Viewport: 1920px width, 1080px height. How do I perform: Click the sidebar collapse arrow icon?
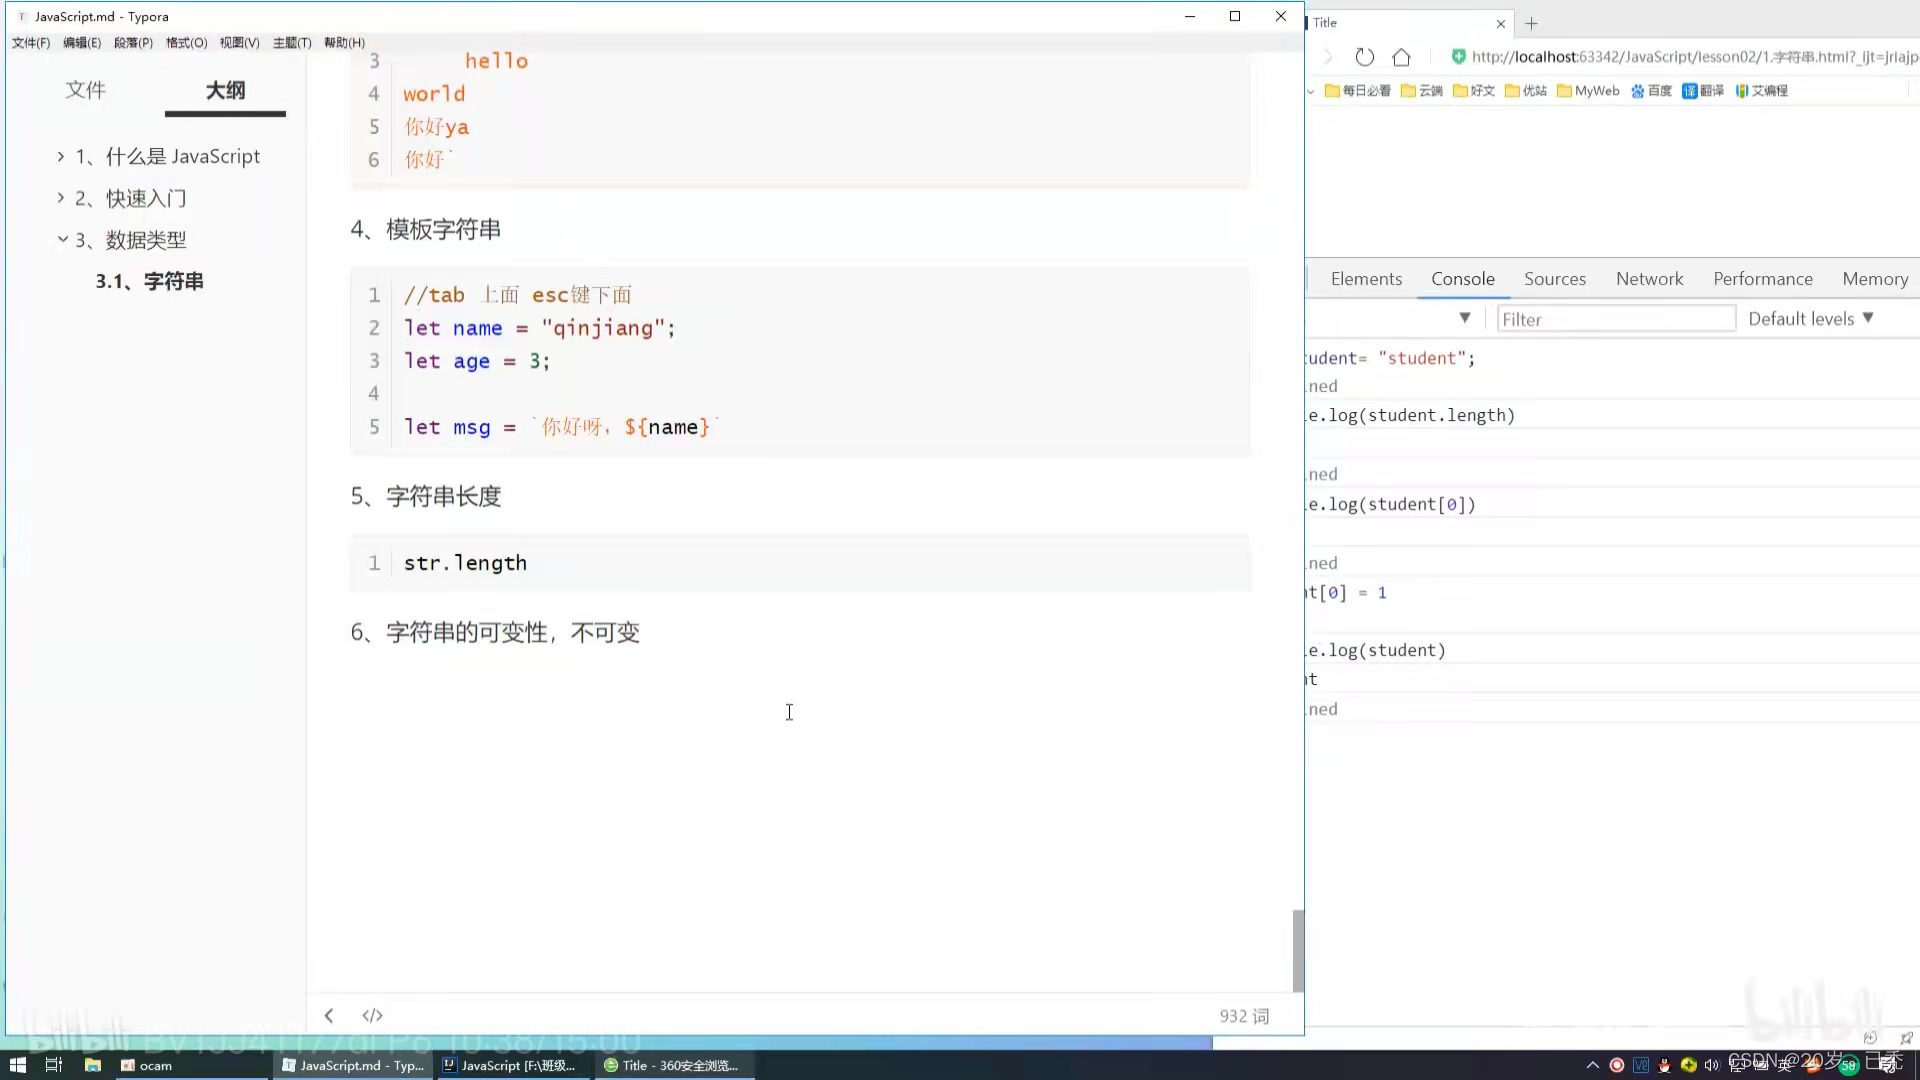click(329, 1015)
